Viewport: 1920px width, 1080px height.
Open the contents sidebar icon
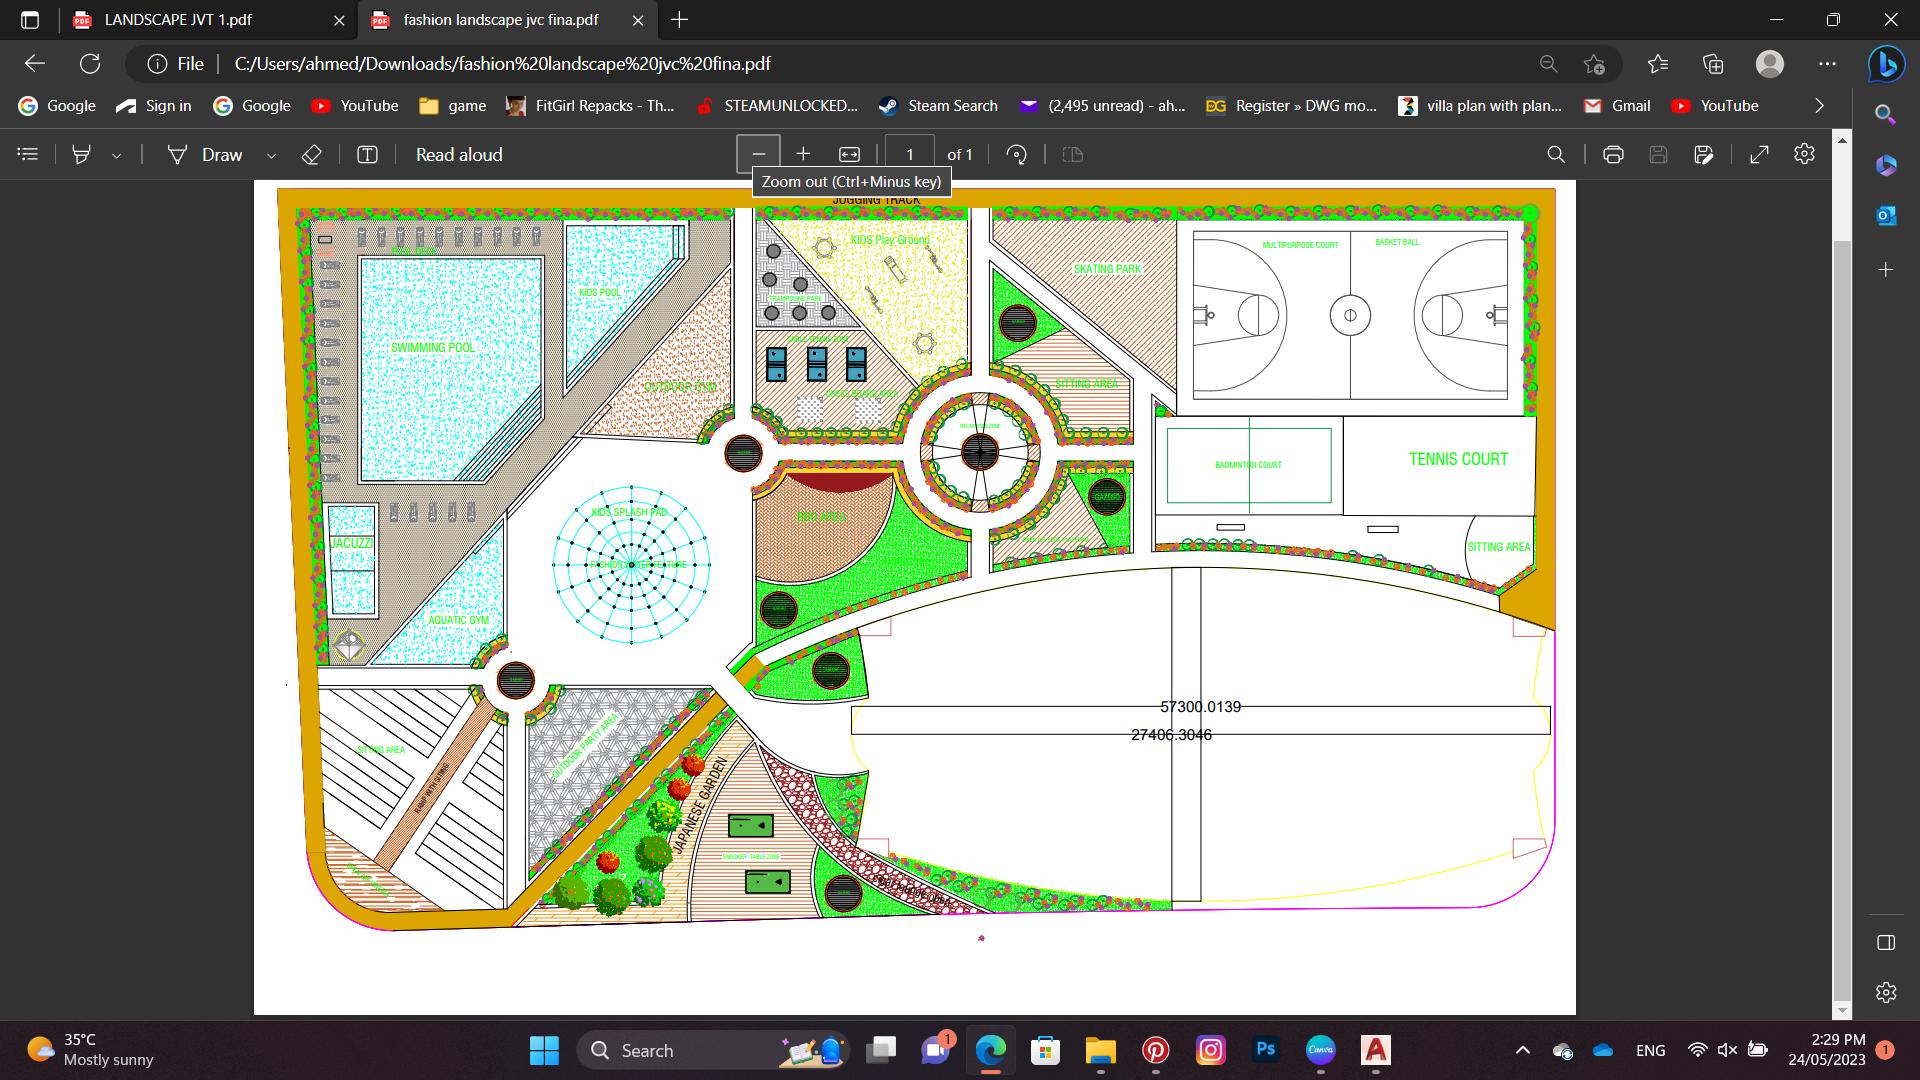click(28, 154)
